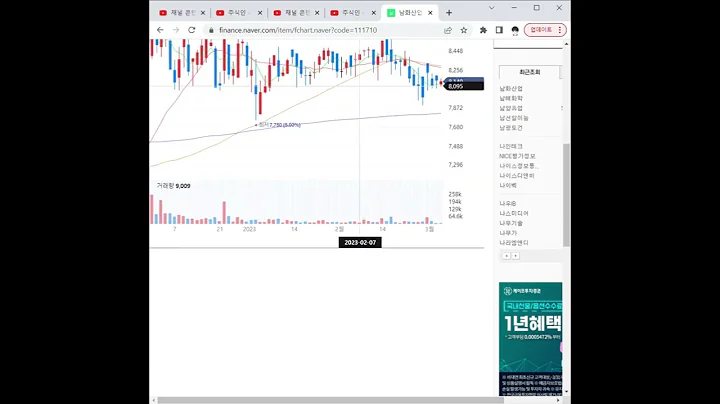This screenshot has width=720, height=404.
Task: Bookmark this page with the star icon
Action: click(x=464, y=30)
